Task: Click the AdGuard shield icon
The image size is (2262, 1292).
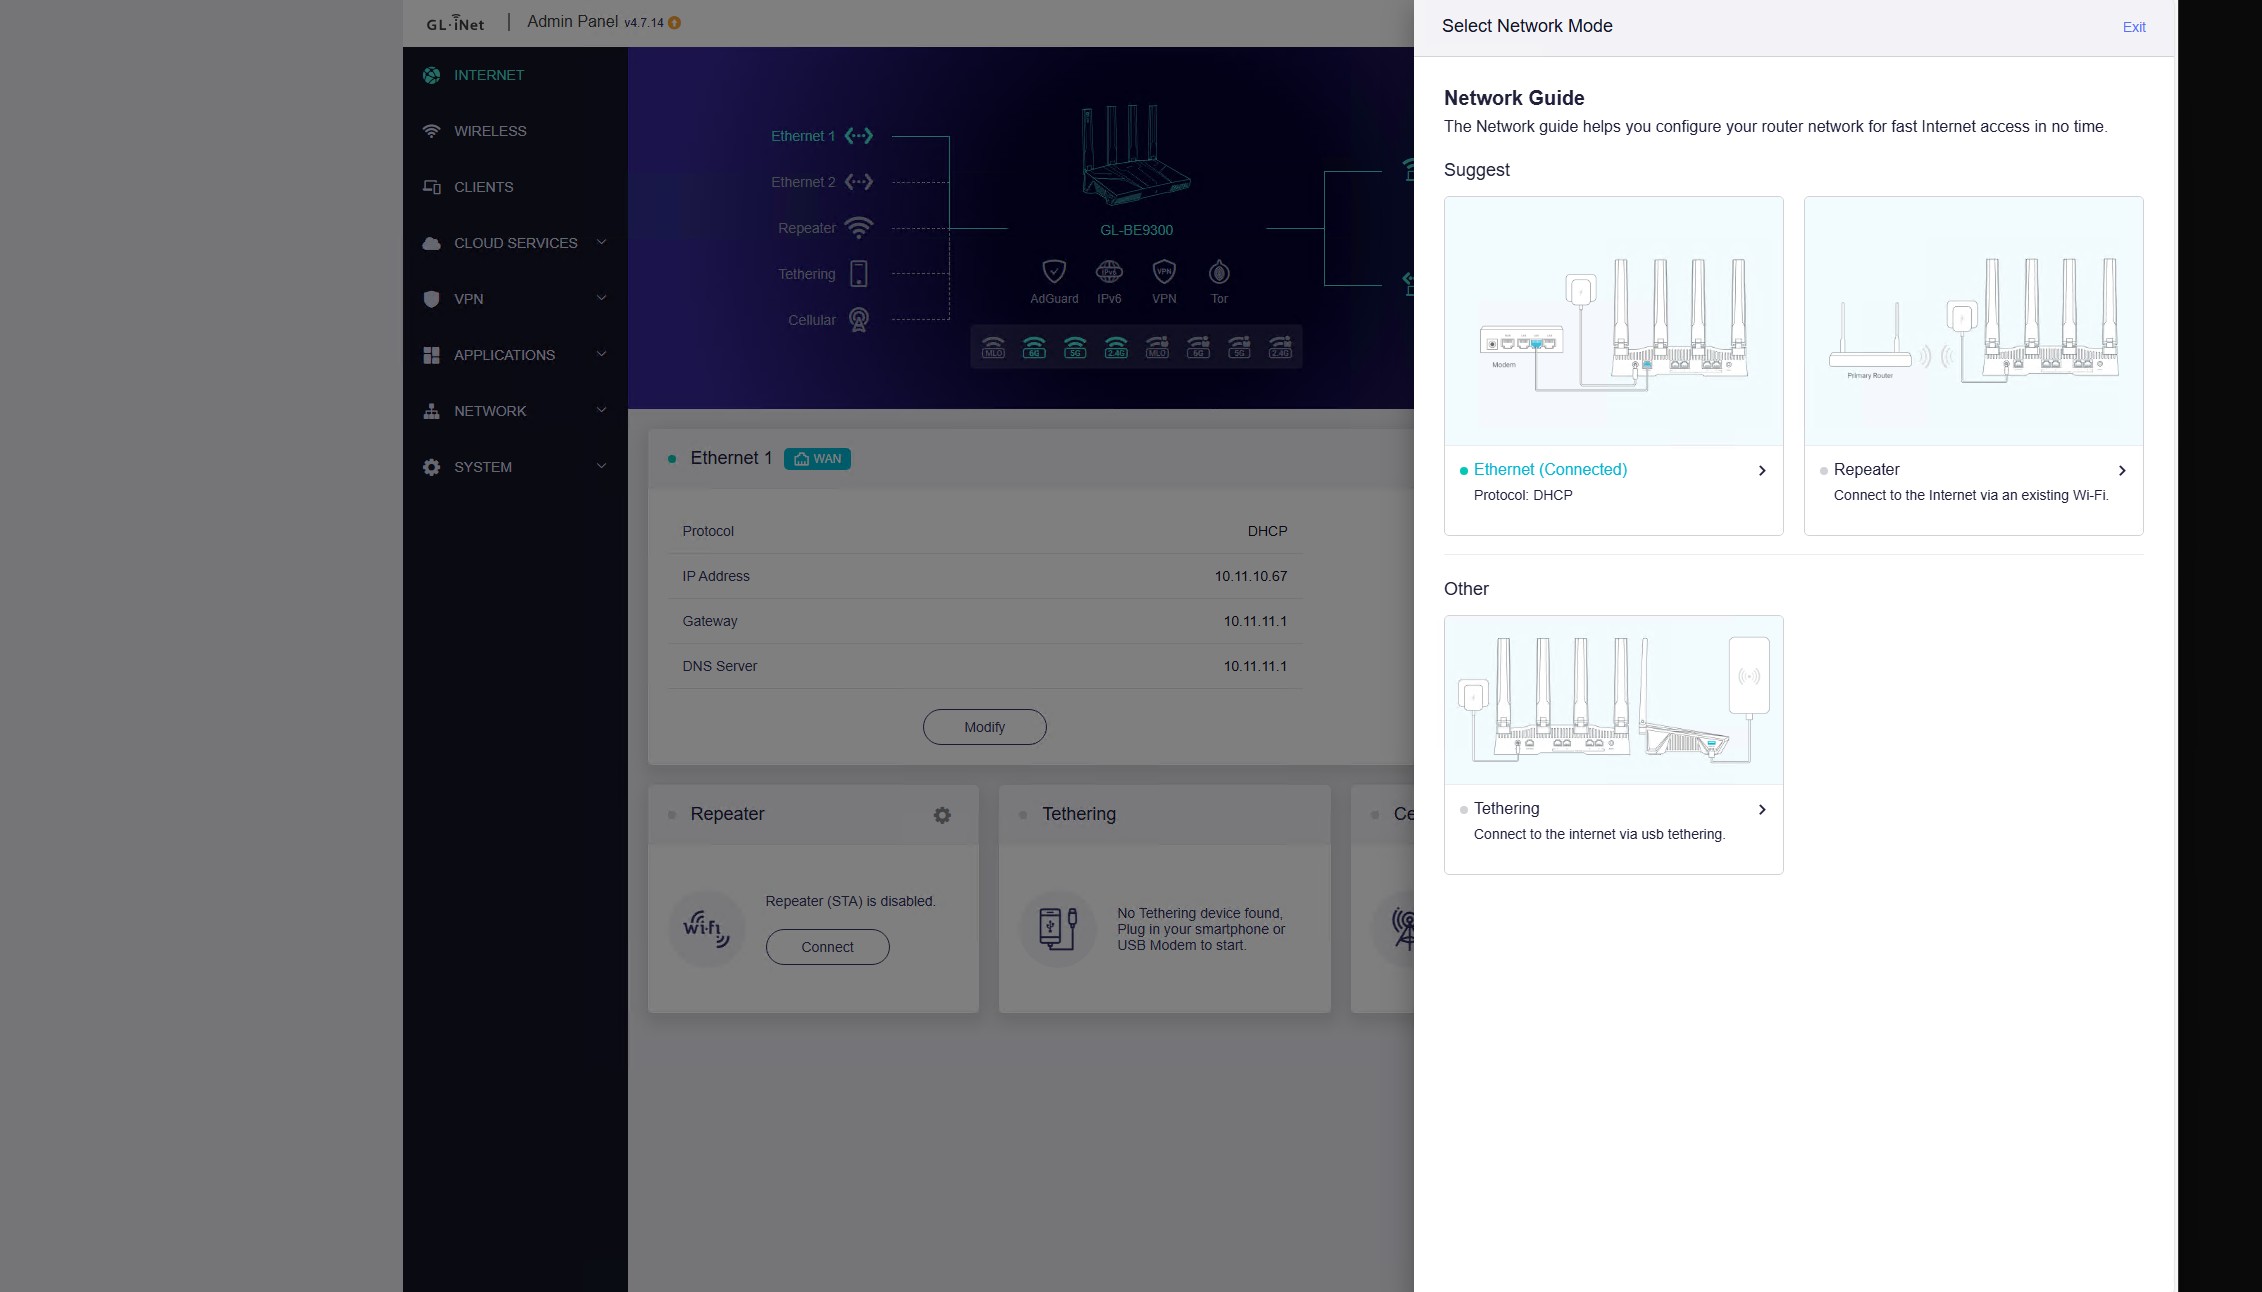Action: (x=1054, y=272)
